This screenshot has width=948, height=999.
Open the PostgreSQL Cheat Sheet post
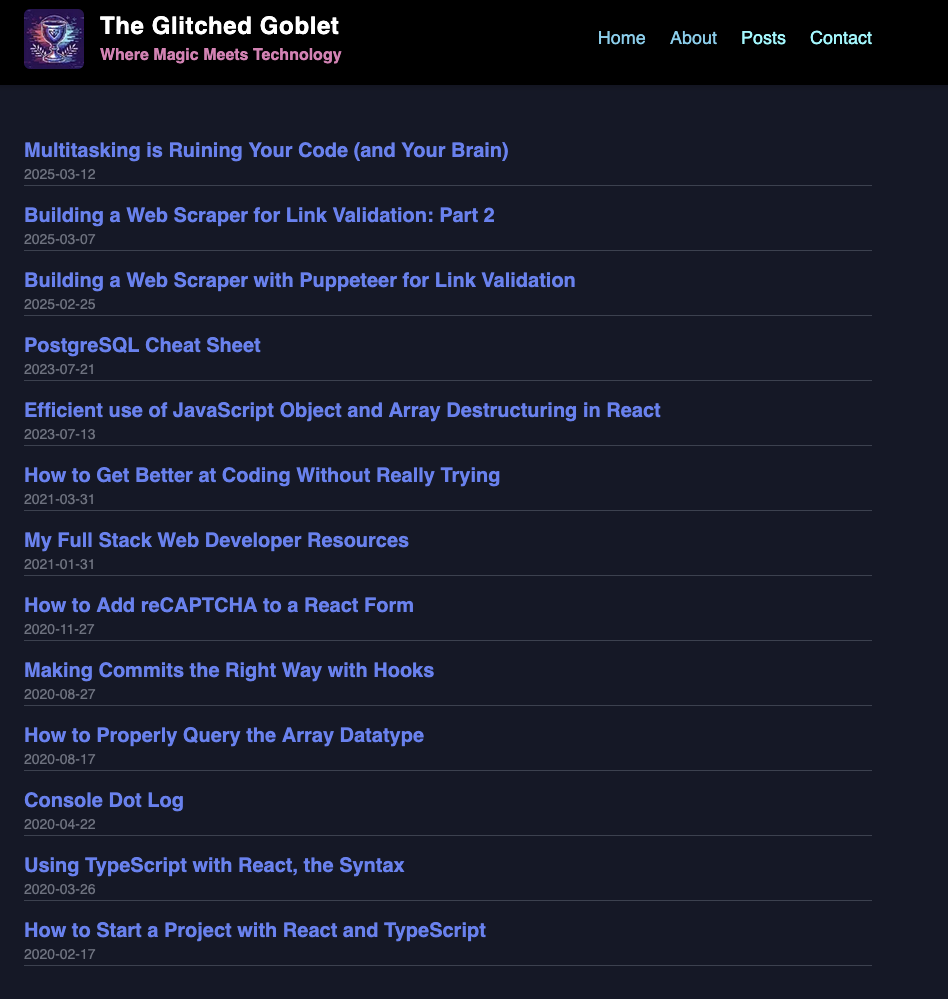[x=142, y=345]
